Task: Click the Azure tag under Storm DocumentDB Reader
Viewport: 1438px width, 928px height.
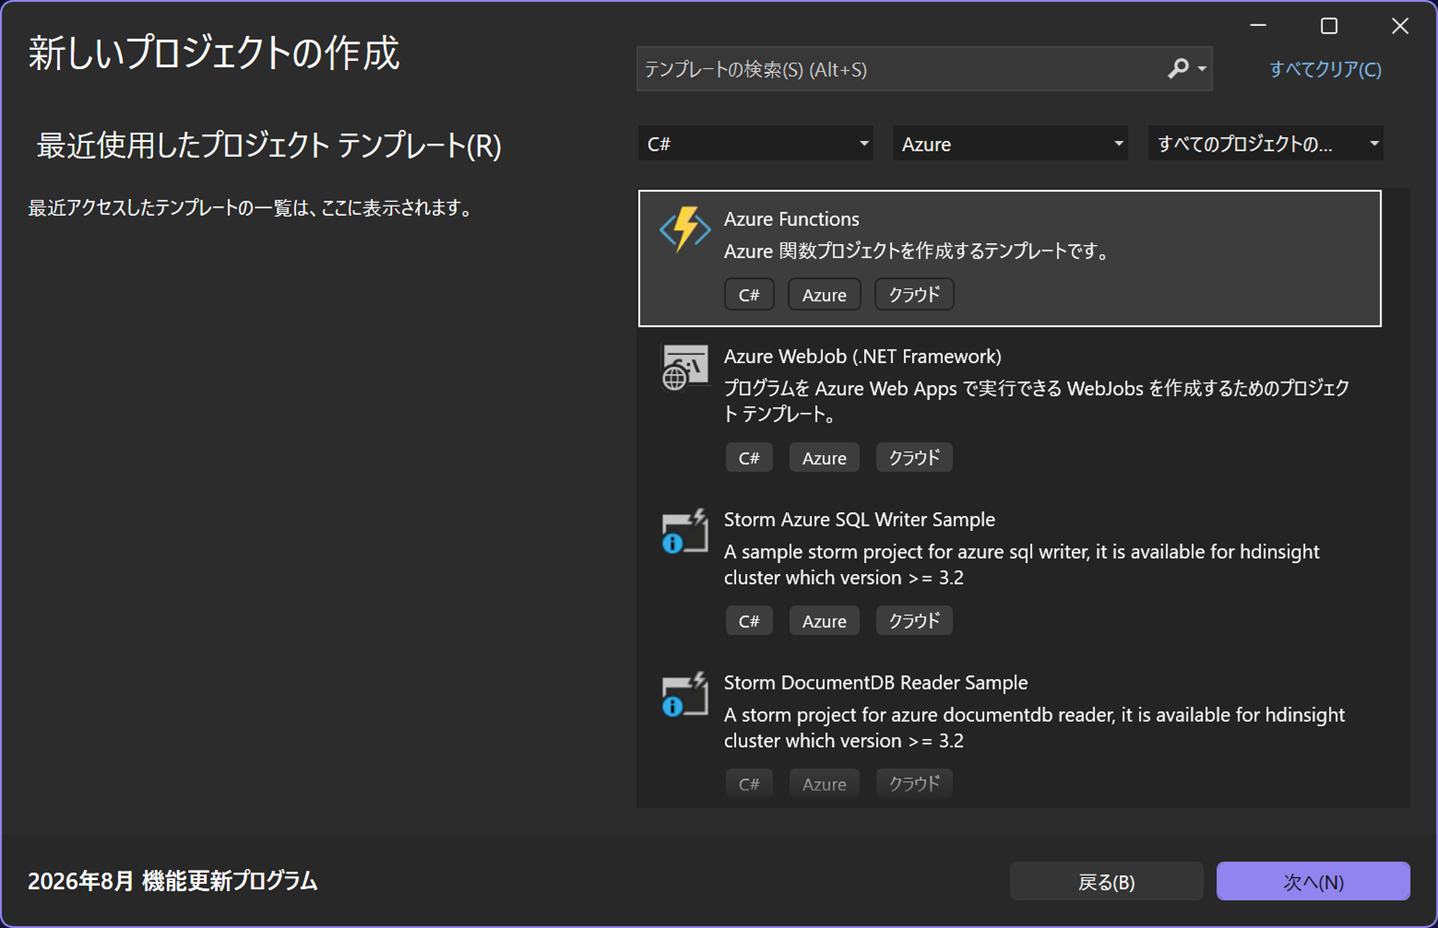Action: pyautogui.click(x=824, y=784)
